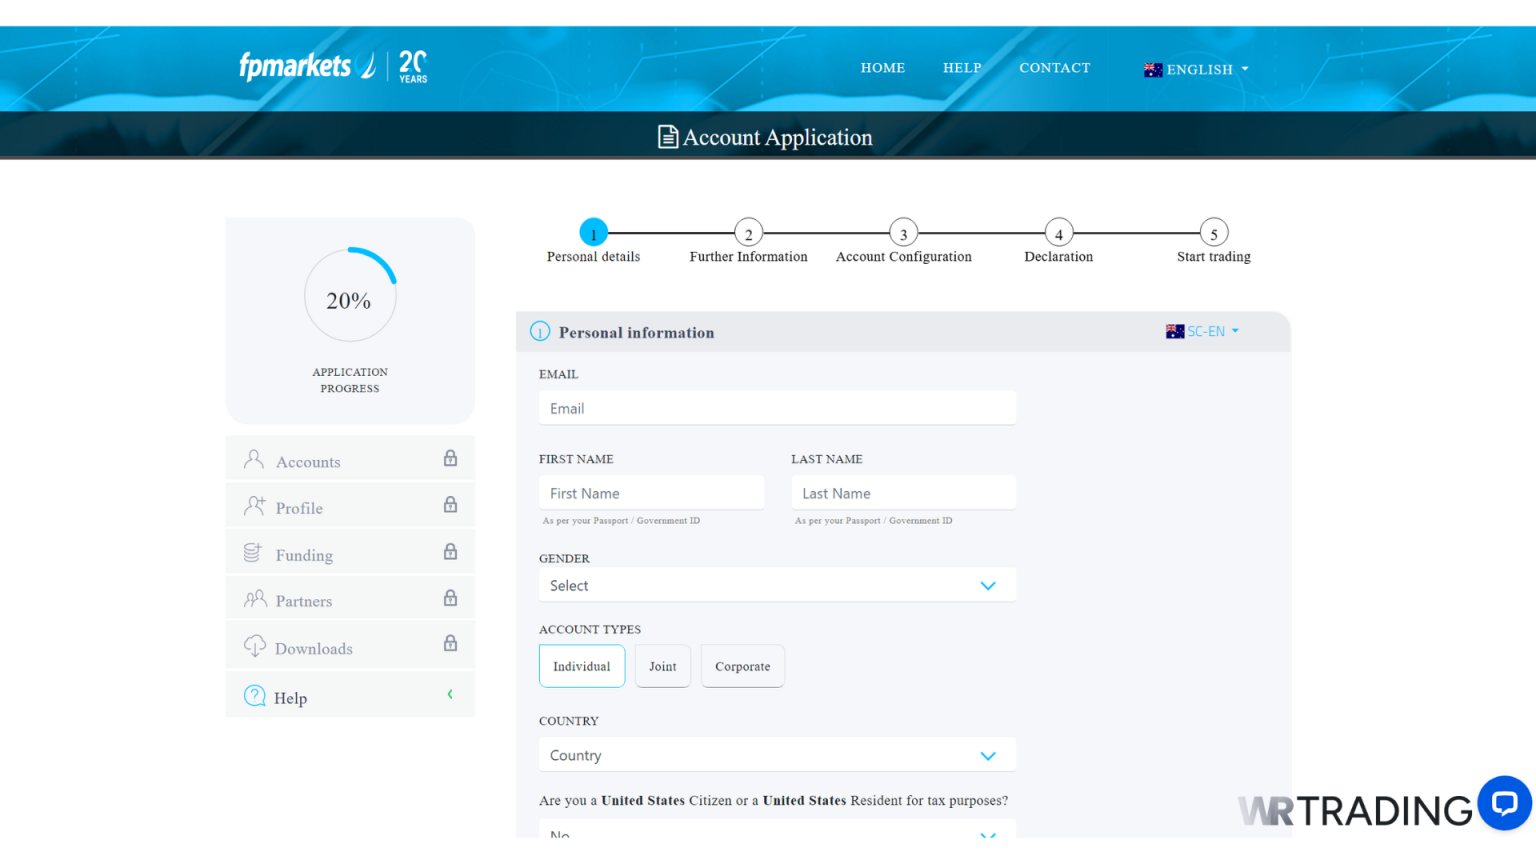This screenshot has height=864, width=1536.
Task: Open the SC-EN language selector
Action: pyautogui.click(x=1201, y=331)
